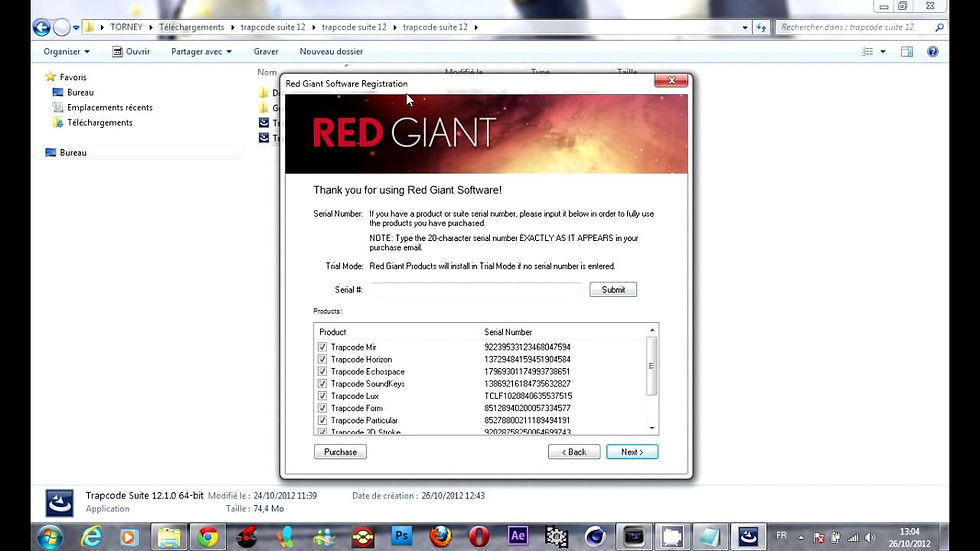The height and width of the screenshot is (551, 980).
Task: Uncheck the Trapcode SoundKeys checkbox
Action: click(322, 384)
